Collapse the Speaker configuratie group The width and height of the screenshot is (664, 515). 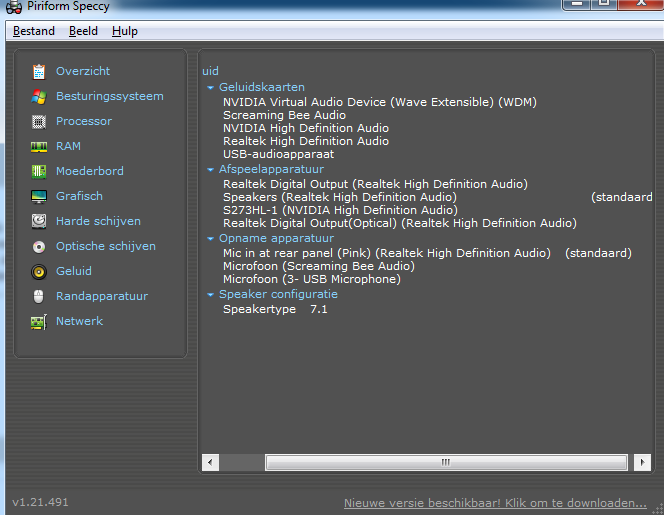coord(210,295)
